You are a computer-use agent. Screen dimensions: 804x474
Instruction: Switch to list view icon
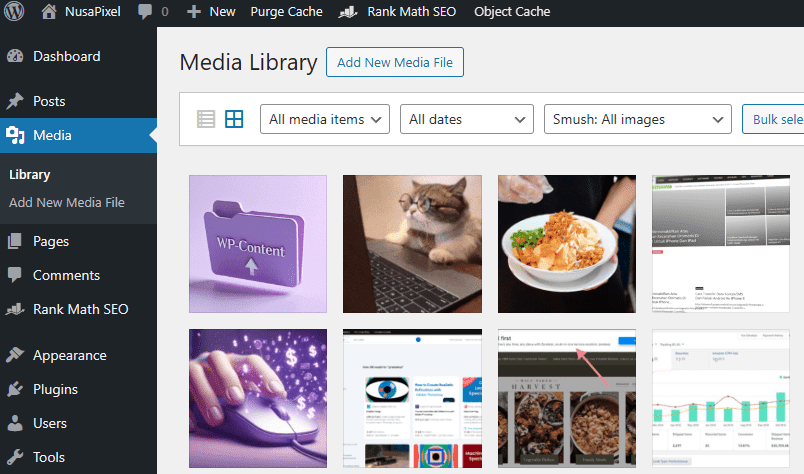pos(206,119)
